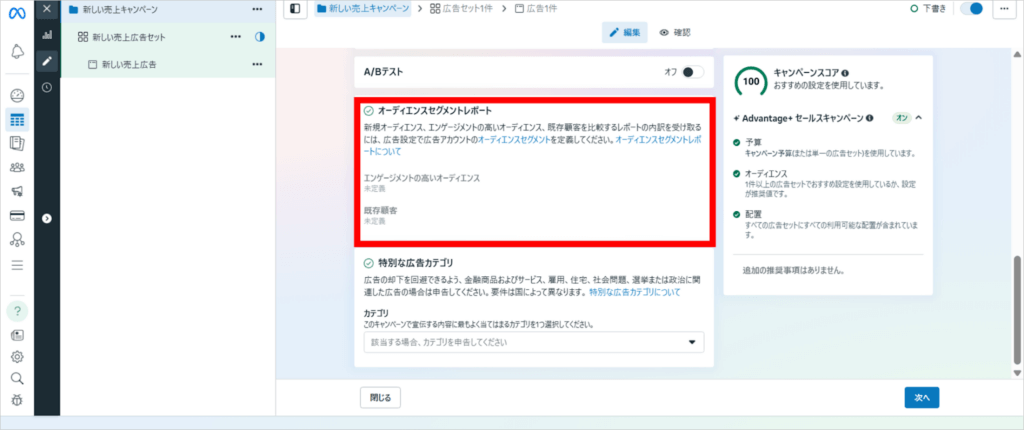Open more options for 新しい売上広告セット
The width and height of the screenshot is (1024, 430).
tap(236, 37)
